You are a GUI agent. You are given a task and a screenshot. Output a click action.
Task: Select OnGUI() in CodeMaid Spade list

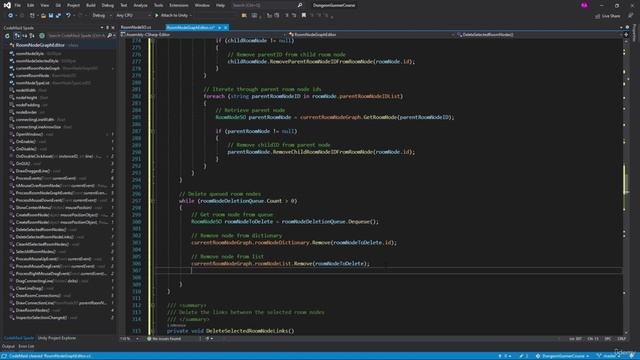tap(23, 164)
